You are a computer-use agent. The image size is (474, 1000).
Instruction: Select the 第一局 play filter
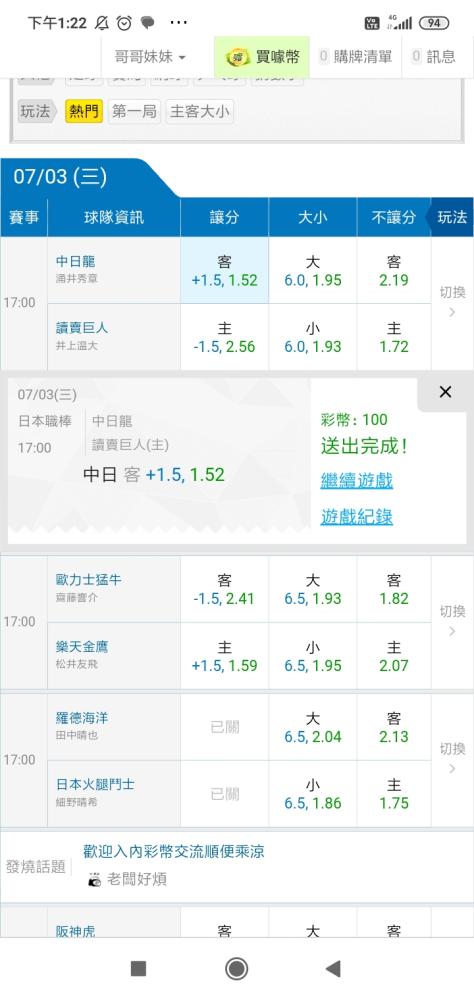[134, 112]
